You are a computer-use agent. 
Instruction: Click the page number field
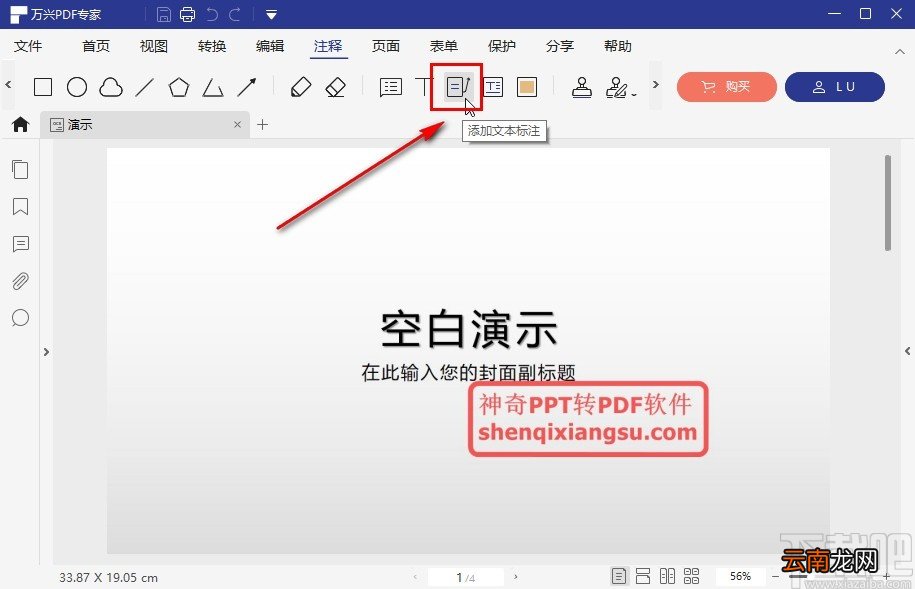465,577
